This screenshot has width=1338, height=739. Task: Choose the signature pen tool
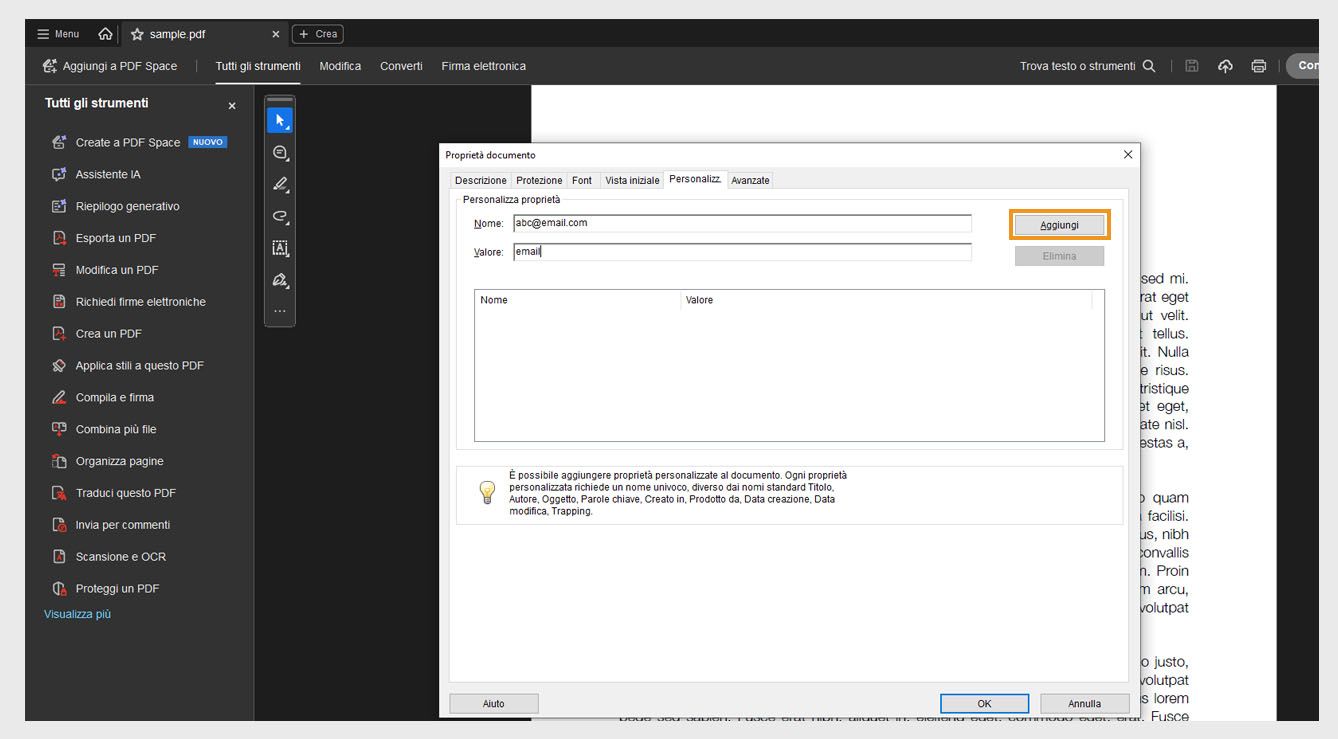(280, 280)
